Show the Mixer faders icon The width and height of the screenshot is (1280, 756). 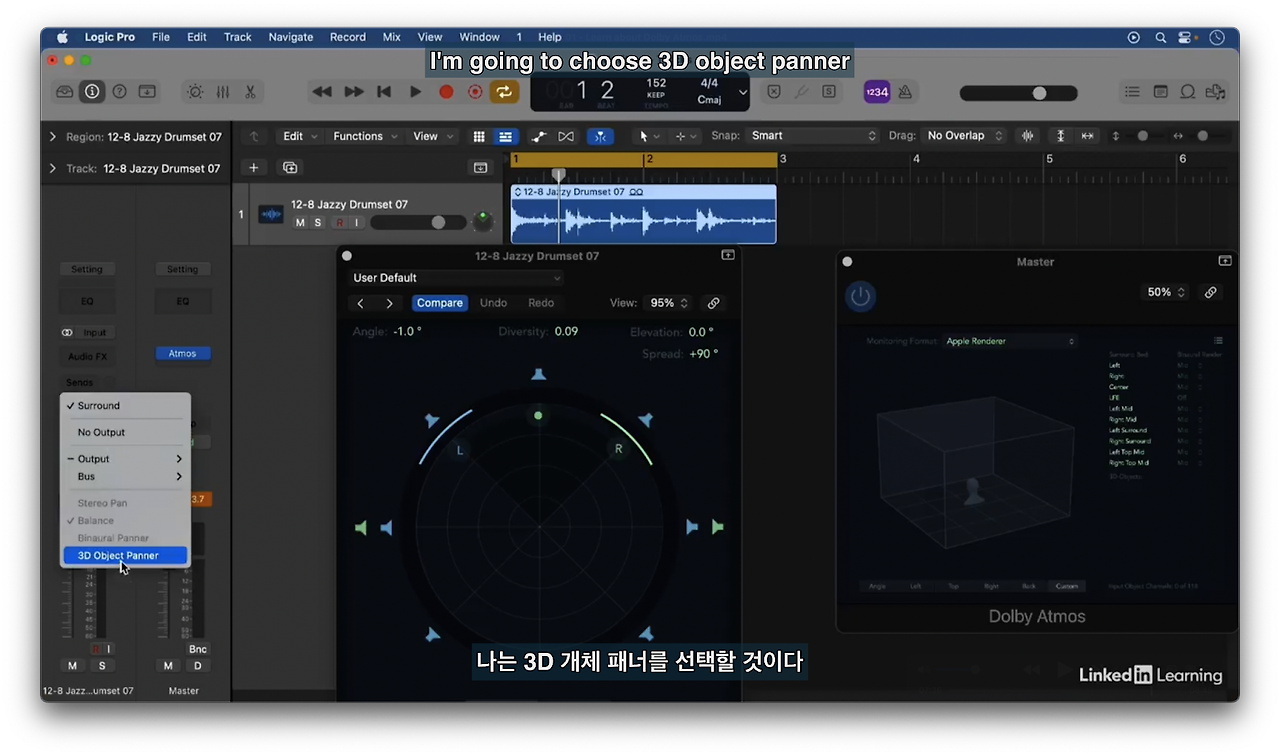coord(222,92)
